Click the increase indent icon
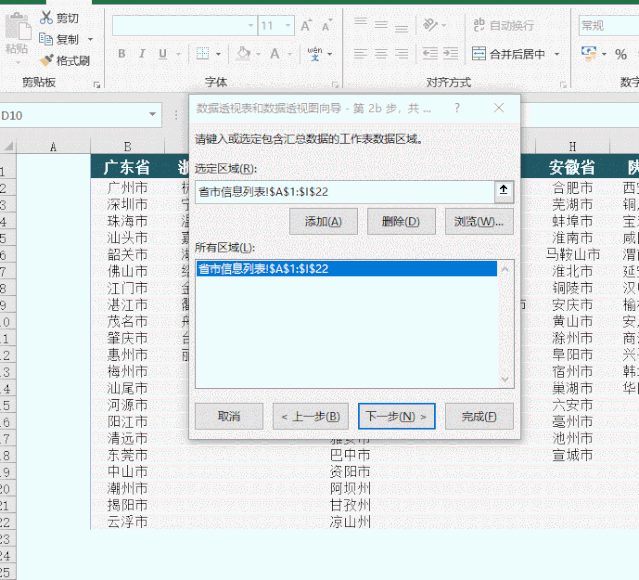 pyautogui.click(x=450, y=53)
